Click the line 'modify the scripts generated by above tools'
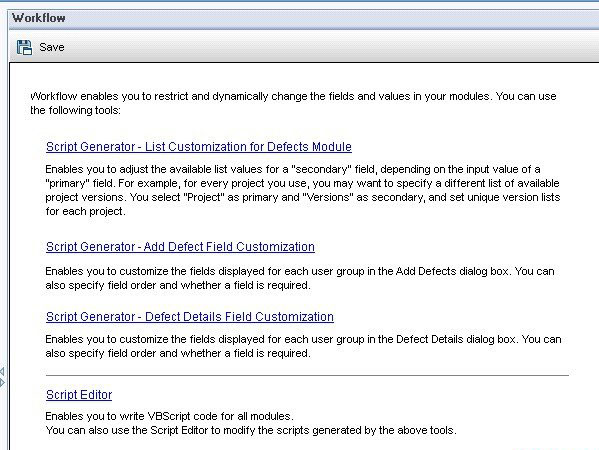The width and height of the screenshot is (599, 450). pos(251,430)
